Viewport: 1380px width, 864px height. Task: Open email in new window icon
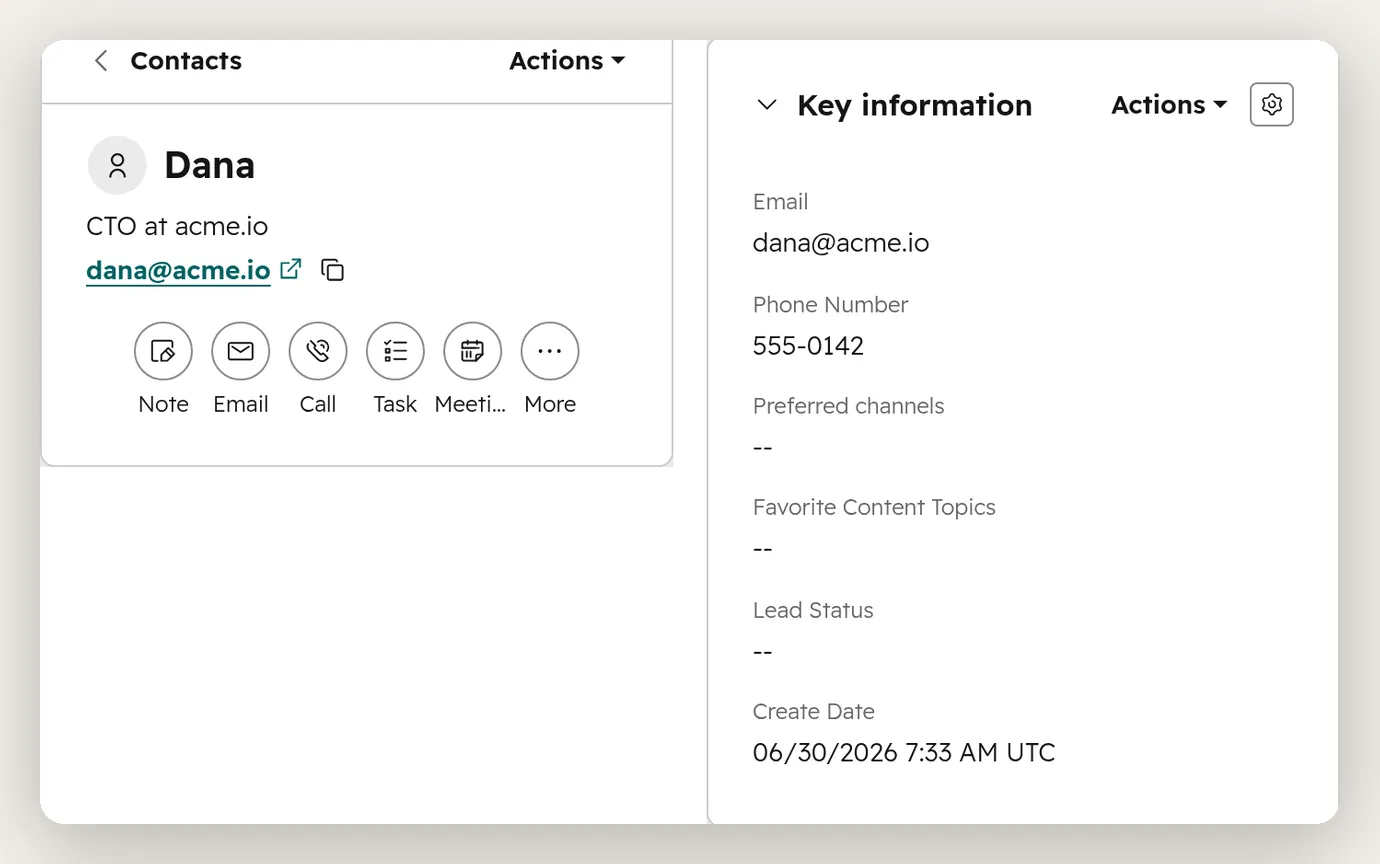pyautogui.click(x=290, y=269)
